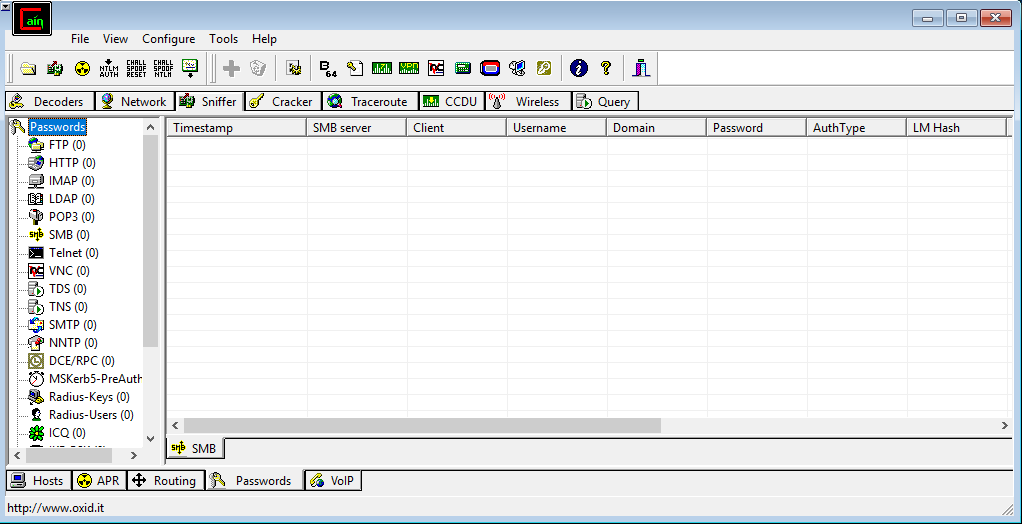Switch to the Cracker tab
Viewport: 1022px width, 524px height.
[x=282, y=101]
